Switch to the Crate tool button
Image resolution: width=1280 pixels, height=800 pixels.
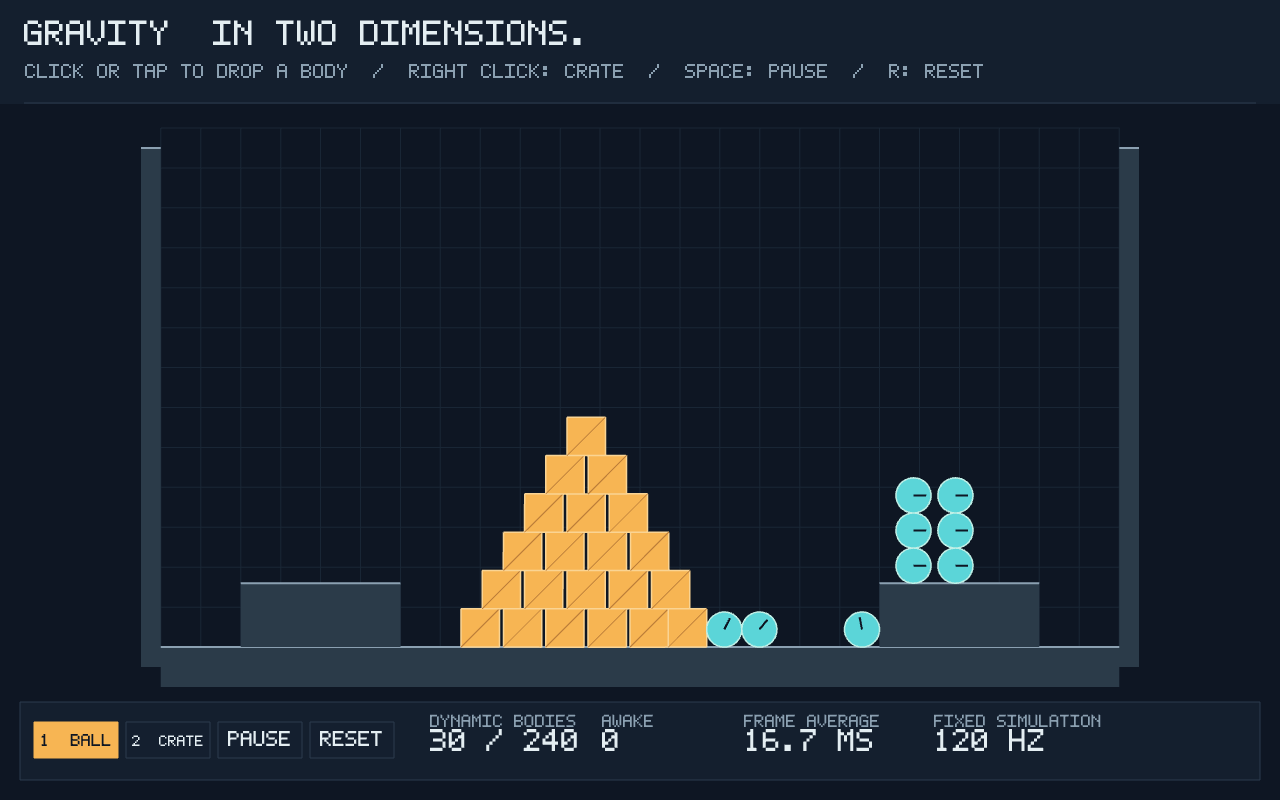(168, 740)
